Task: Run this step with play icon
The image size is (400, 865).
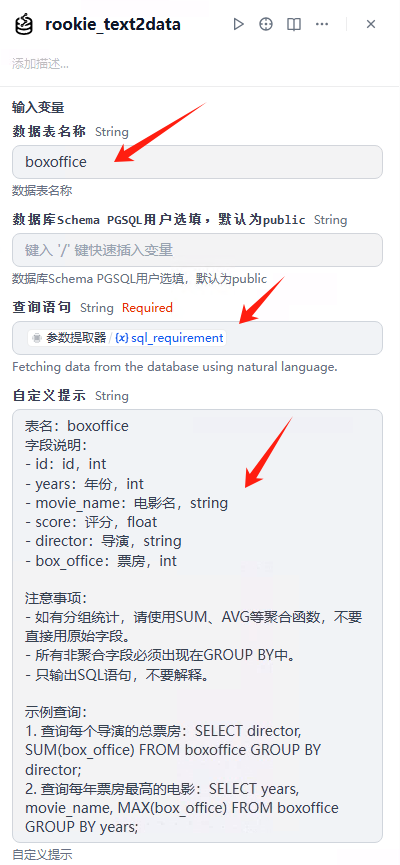Action: (x=238, y=24)
